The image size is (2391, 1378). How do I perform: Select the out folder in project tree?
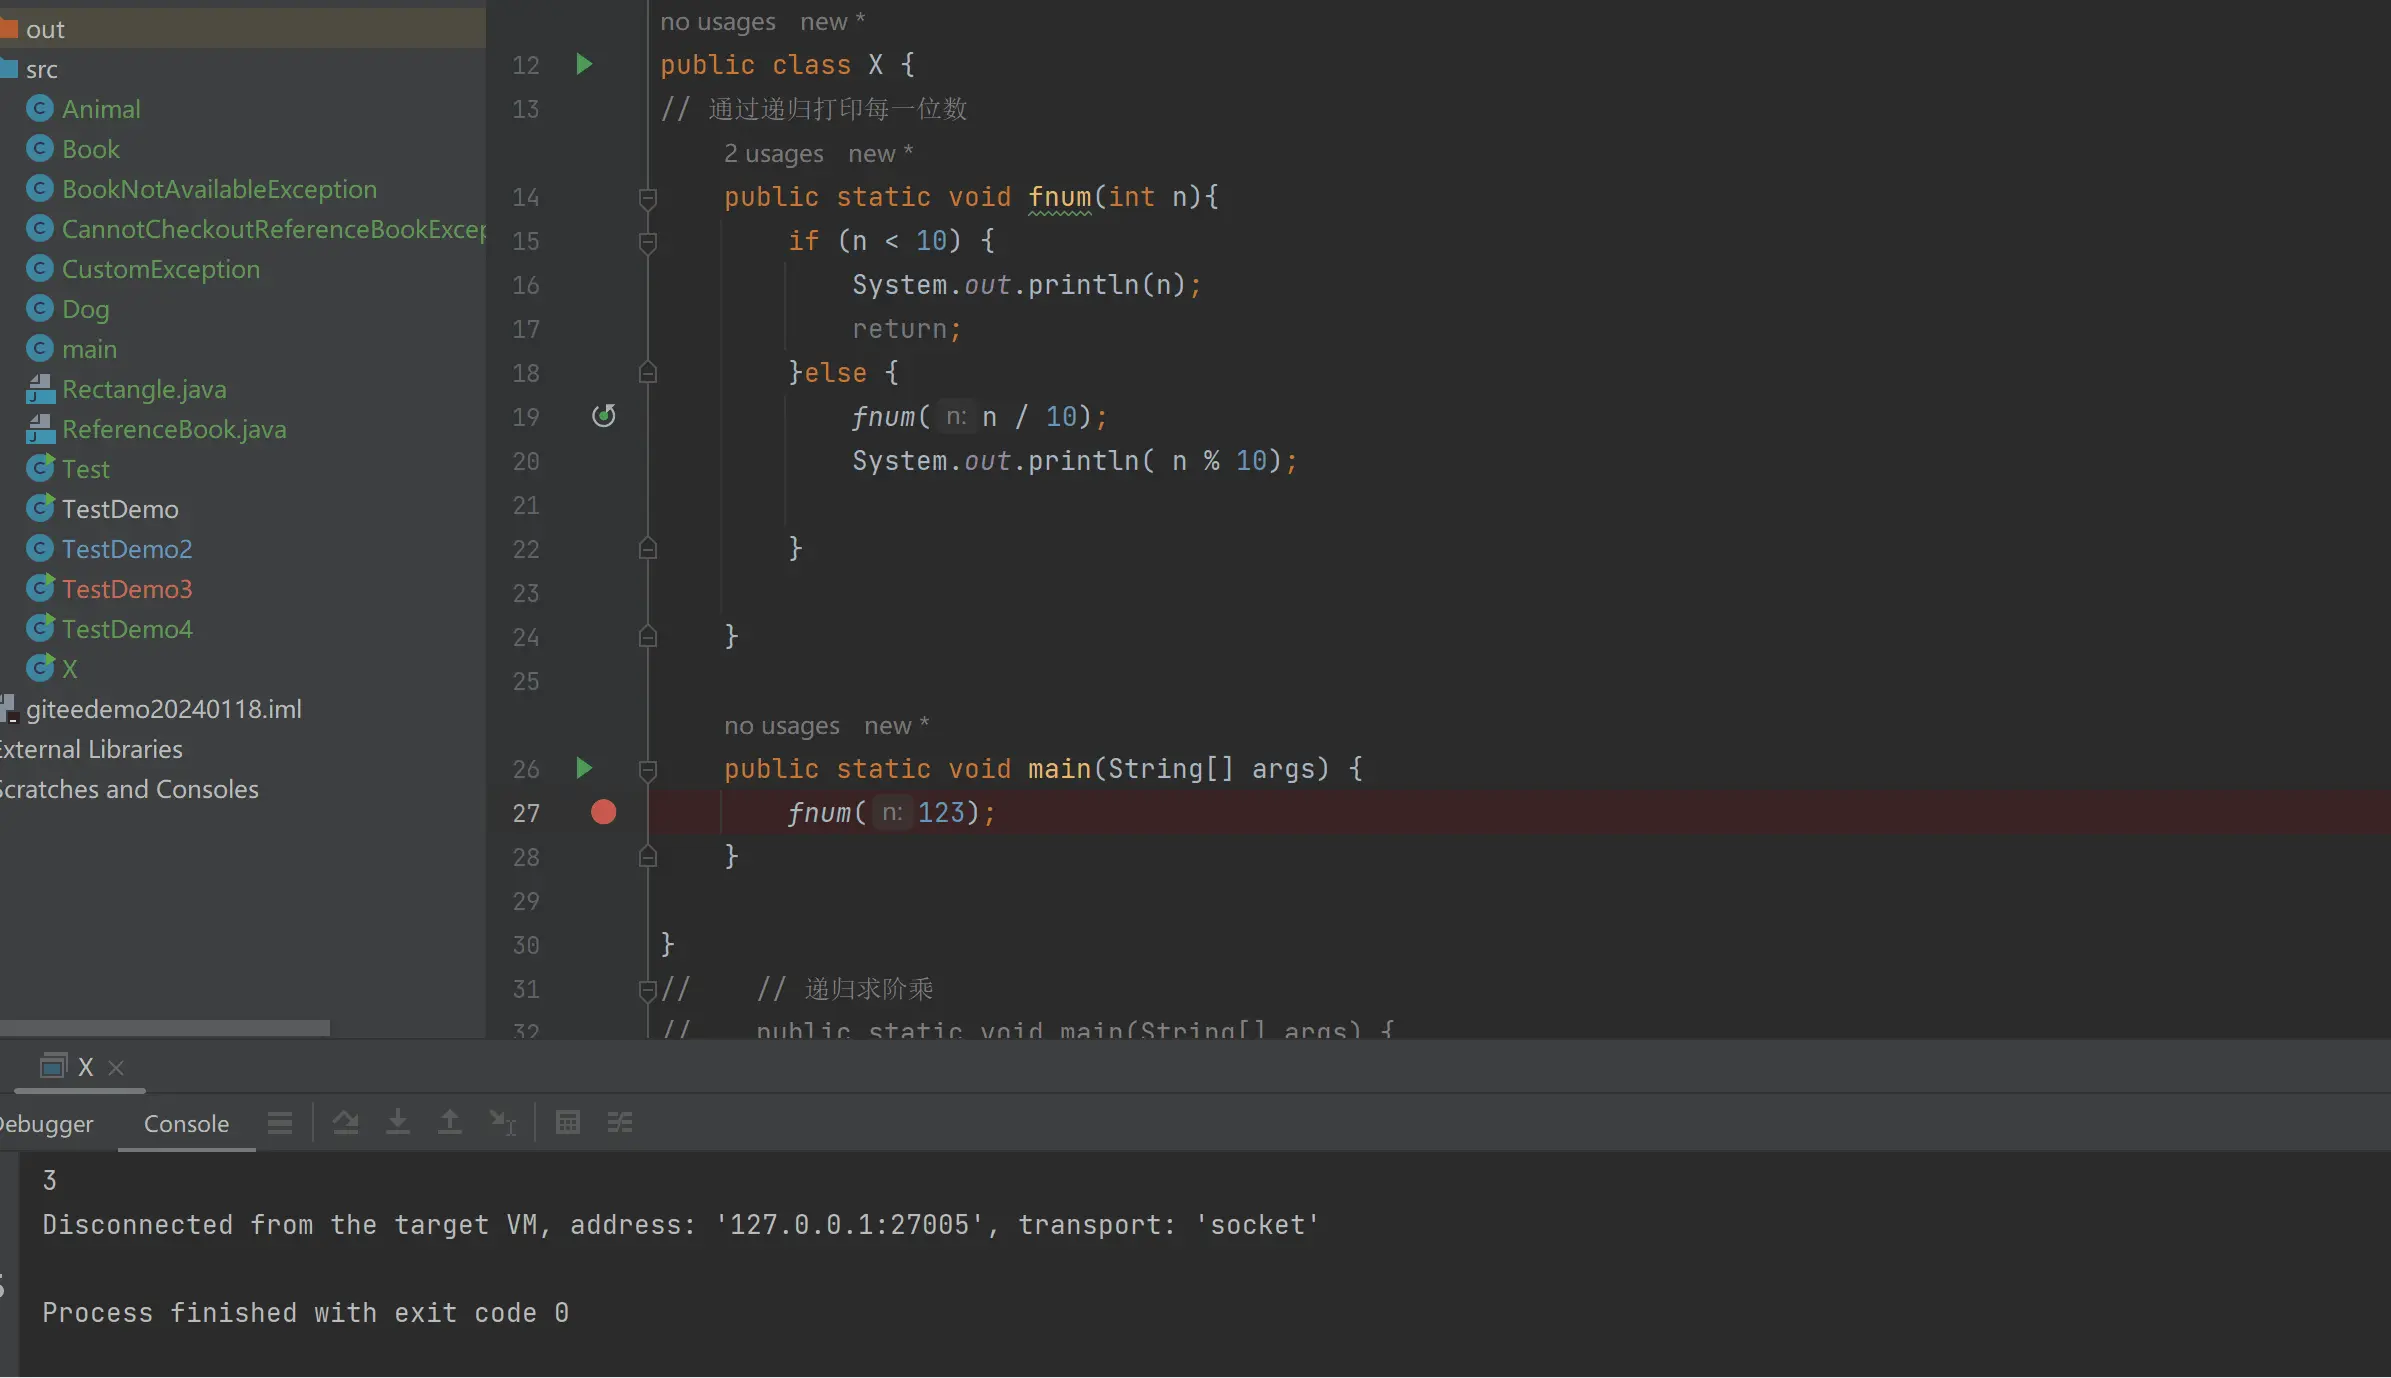click(x=243, y=29)
